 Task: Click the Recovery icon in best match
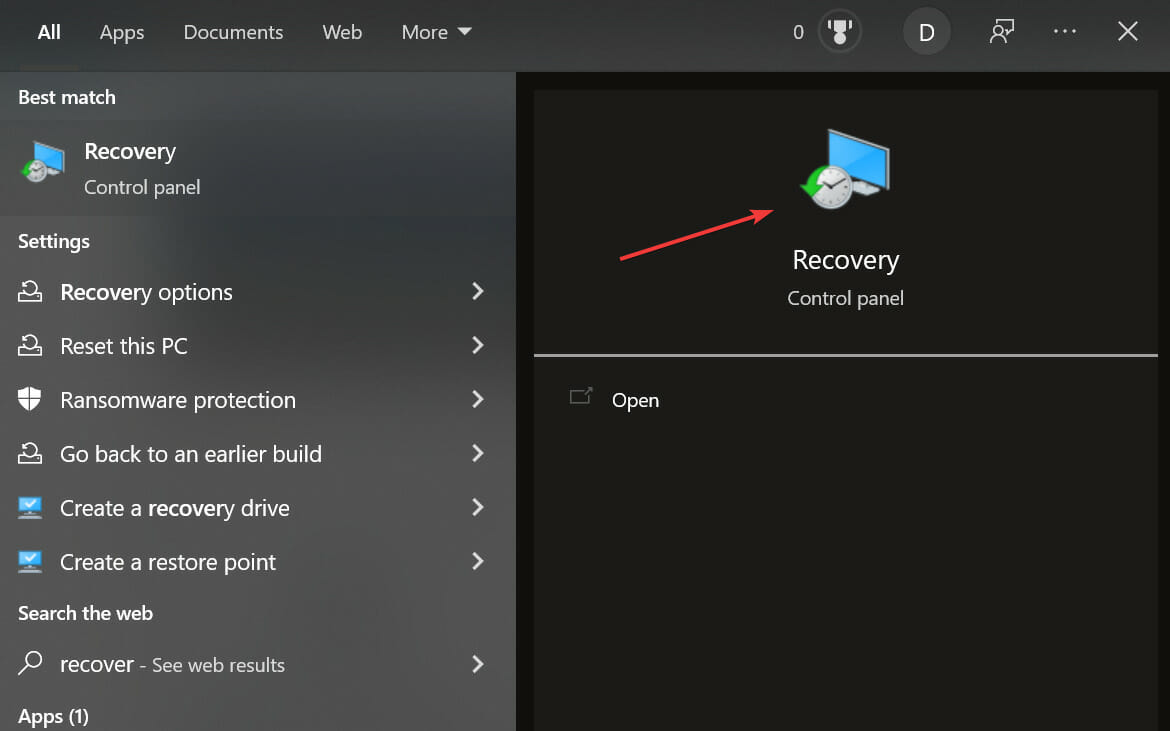click(43, 162)
